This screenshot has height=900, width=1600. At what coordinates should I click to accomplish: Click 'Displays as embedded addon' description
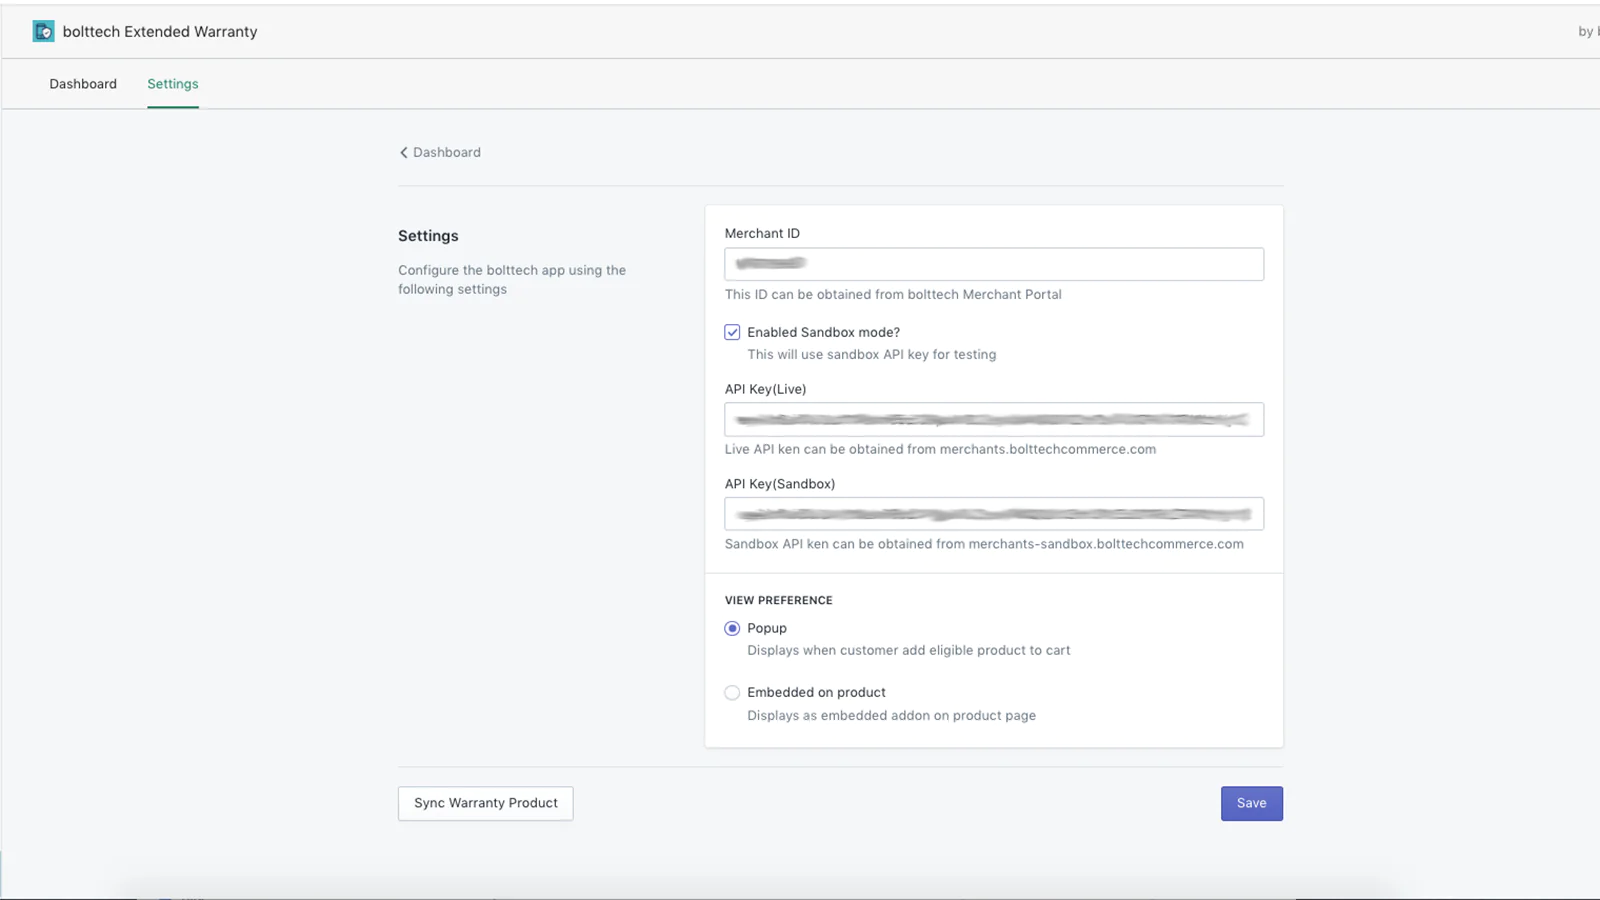click(891, 715)
